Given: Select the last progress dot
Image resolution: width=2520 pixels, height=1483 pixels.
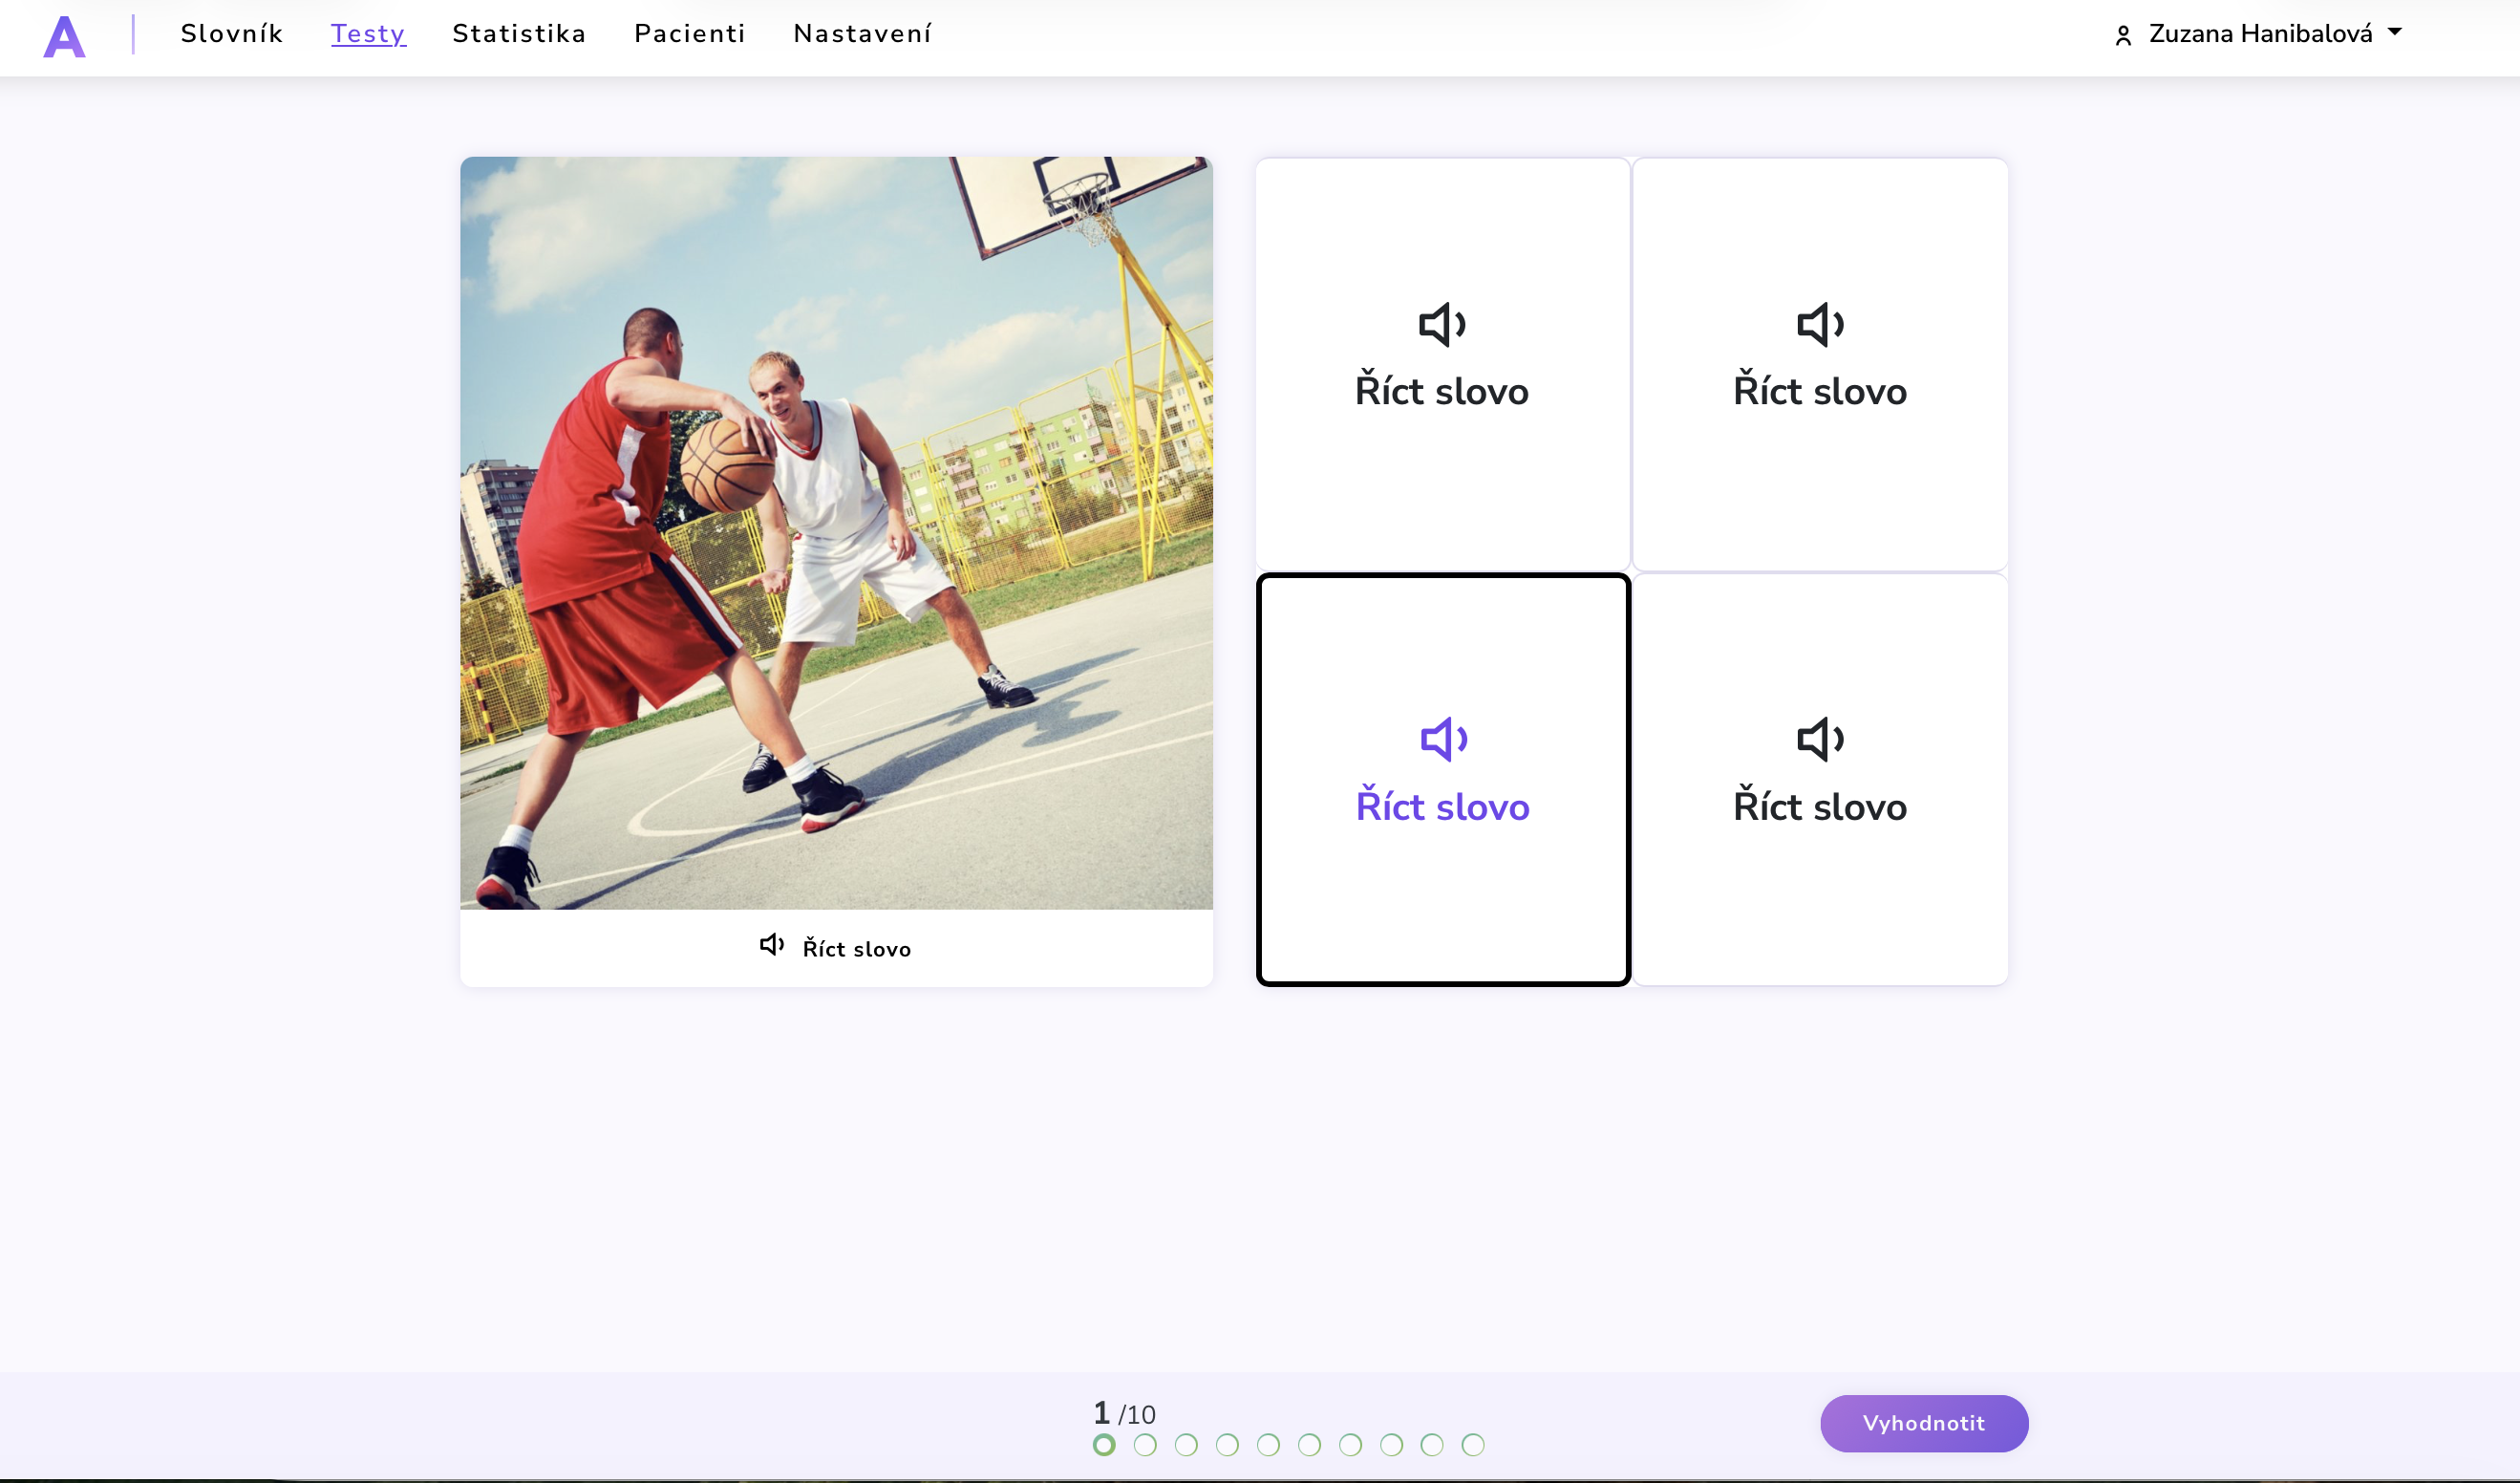Looking at the screenshot, I should [1473, 1445].
